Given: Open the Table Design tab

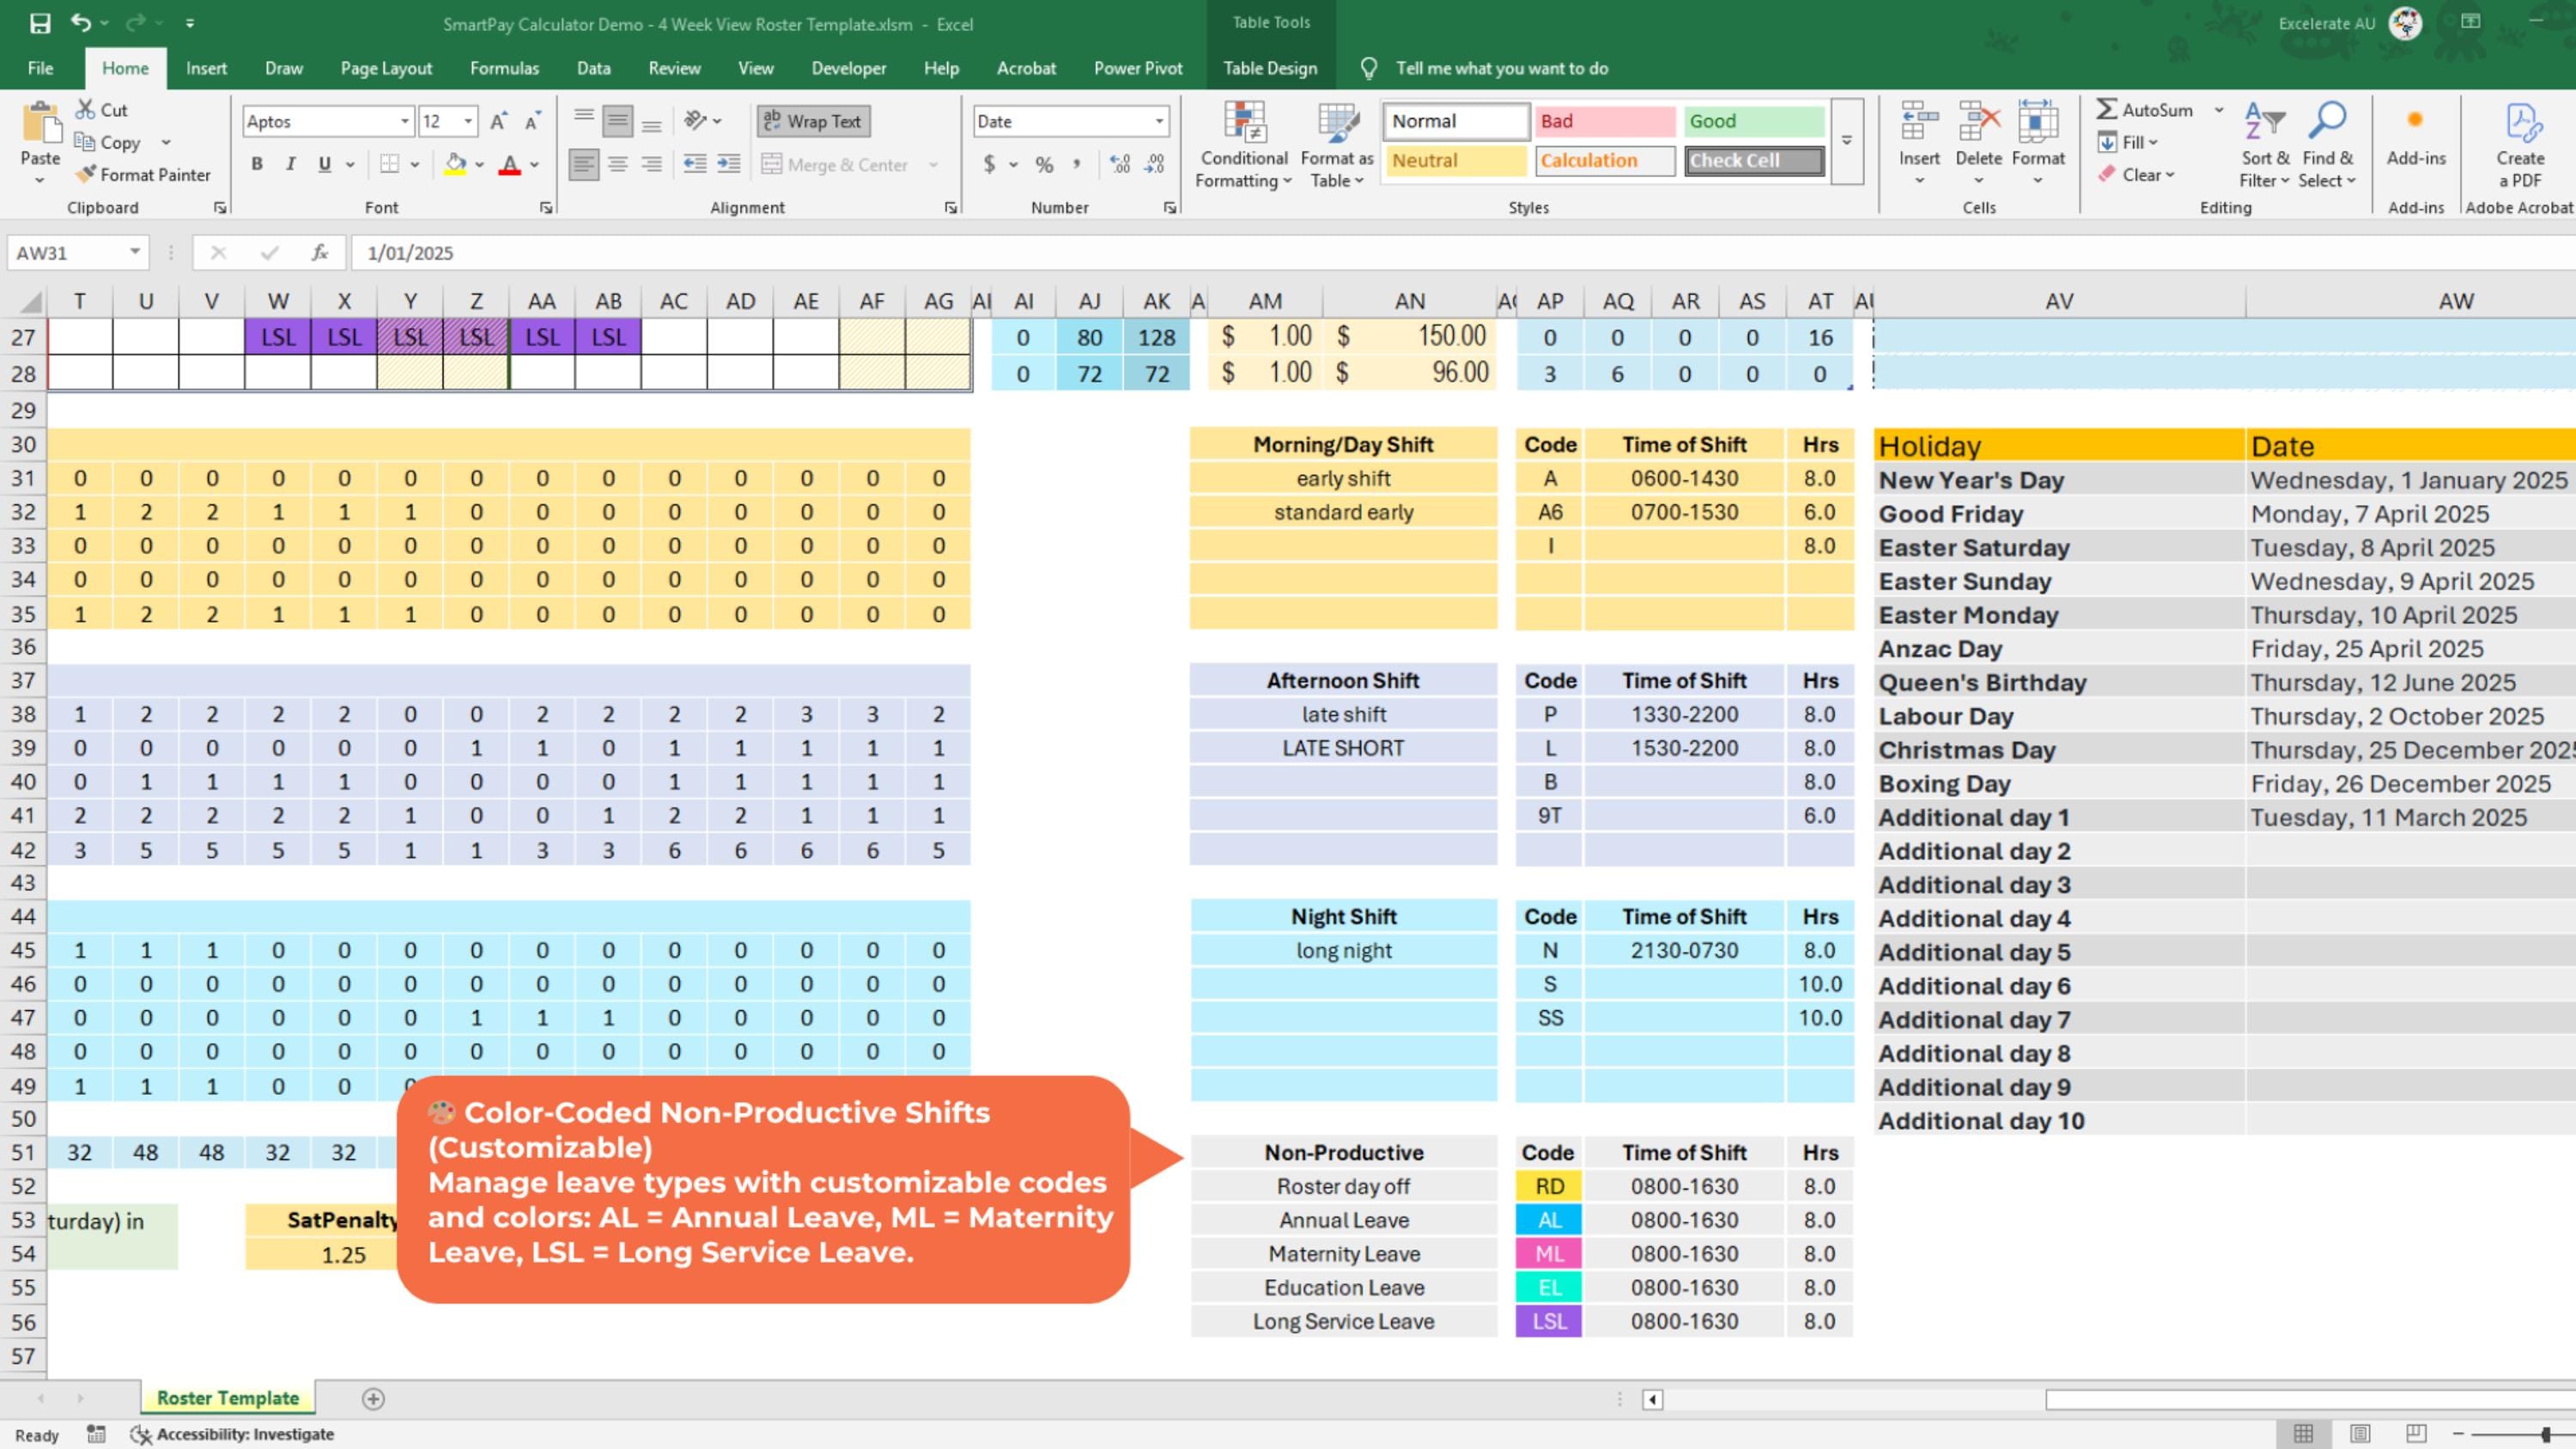Looking at the screenshot, I should (x=1269, y=68).
